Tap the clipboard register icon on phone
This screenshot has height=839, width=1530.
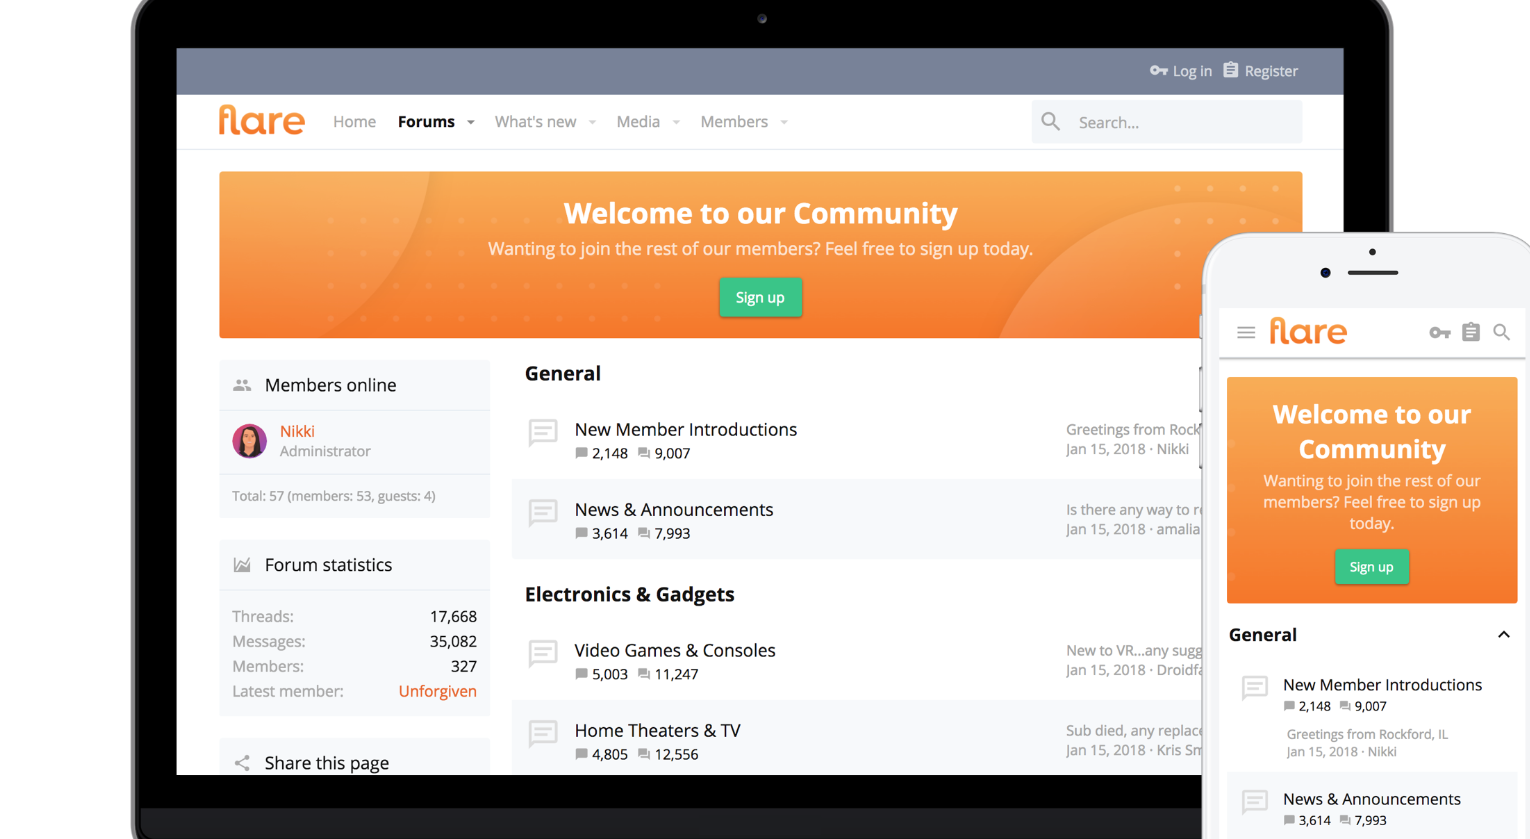coord(1471,331)
